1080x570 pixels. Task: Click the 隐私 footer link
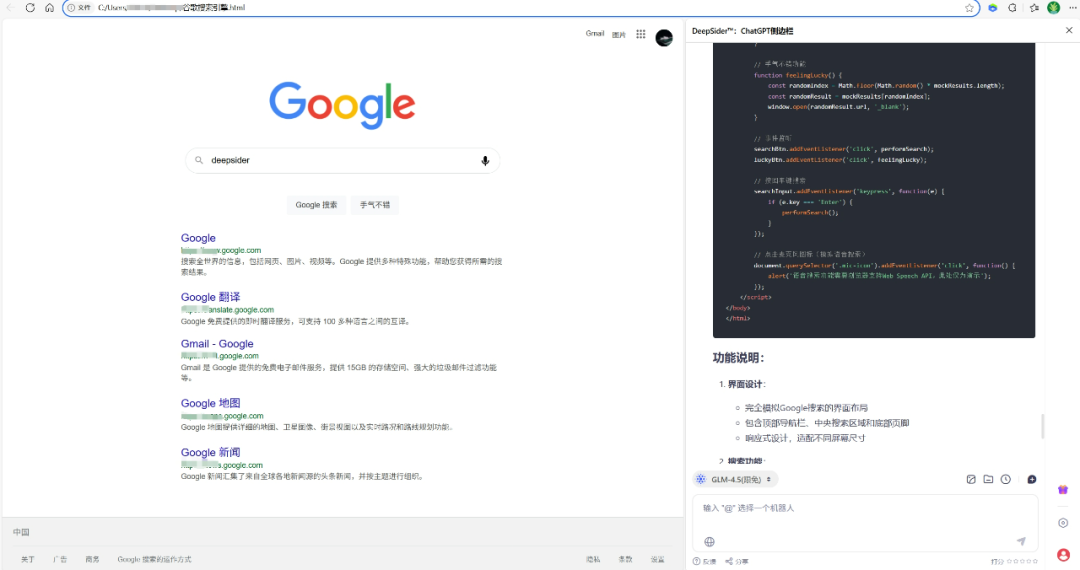[593, 560]
